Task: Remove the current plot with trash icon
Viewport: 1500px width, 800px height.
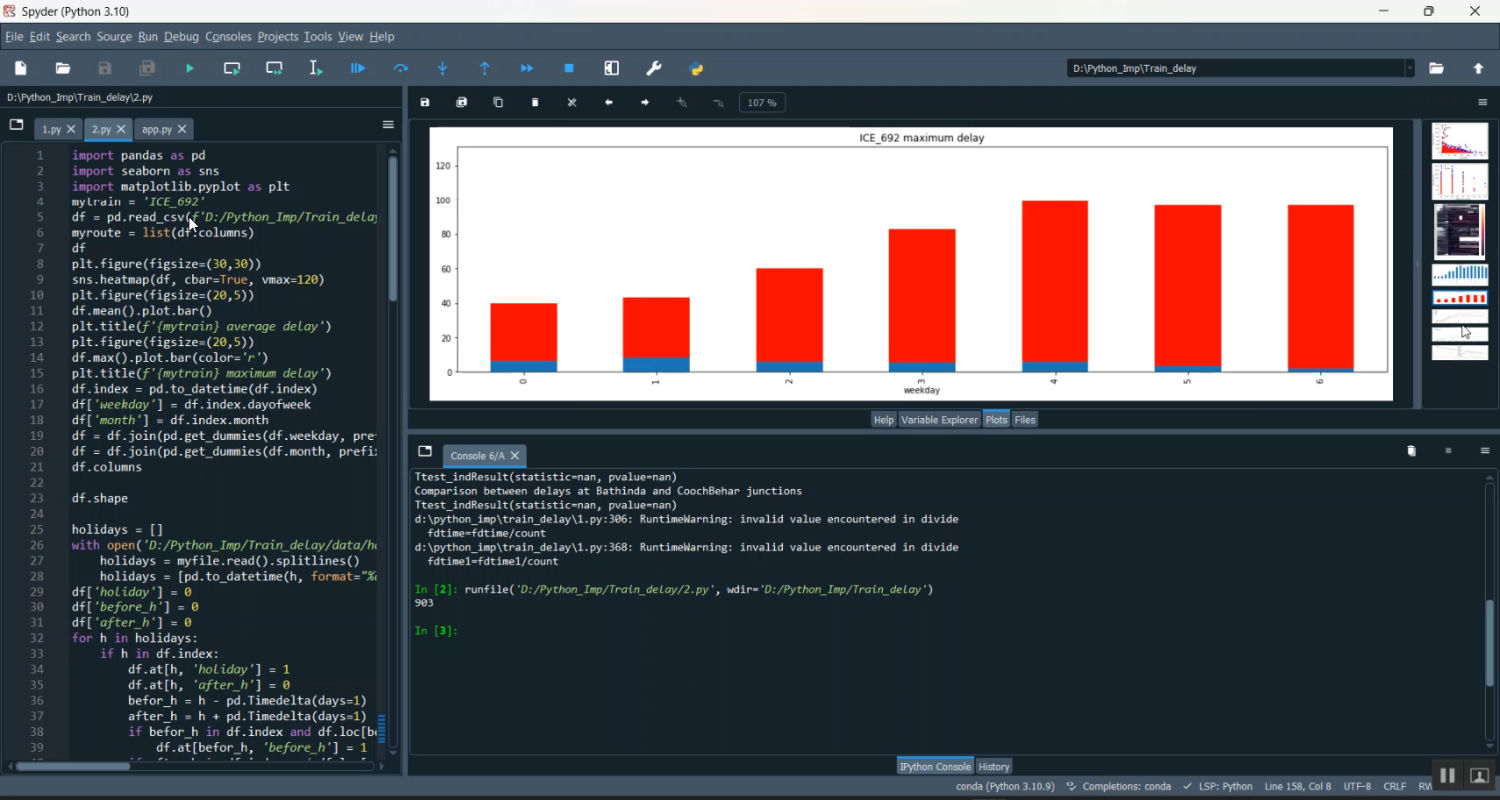Action: pyautogui.click(x=535, y=102)
